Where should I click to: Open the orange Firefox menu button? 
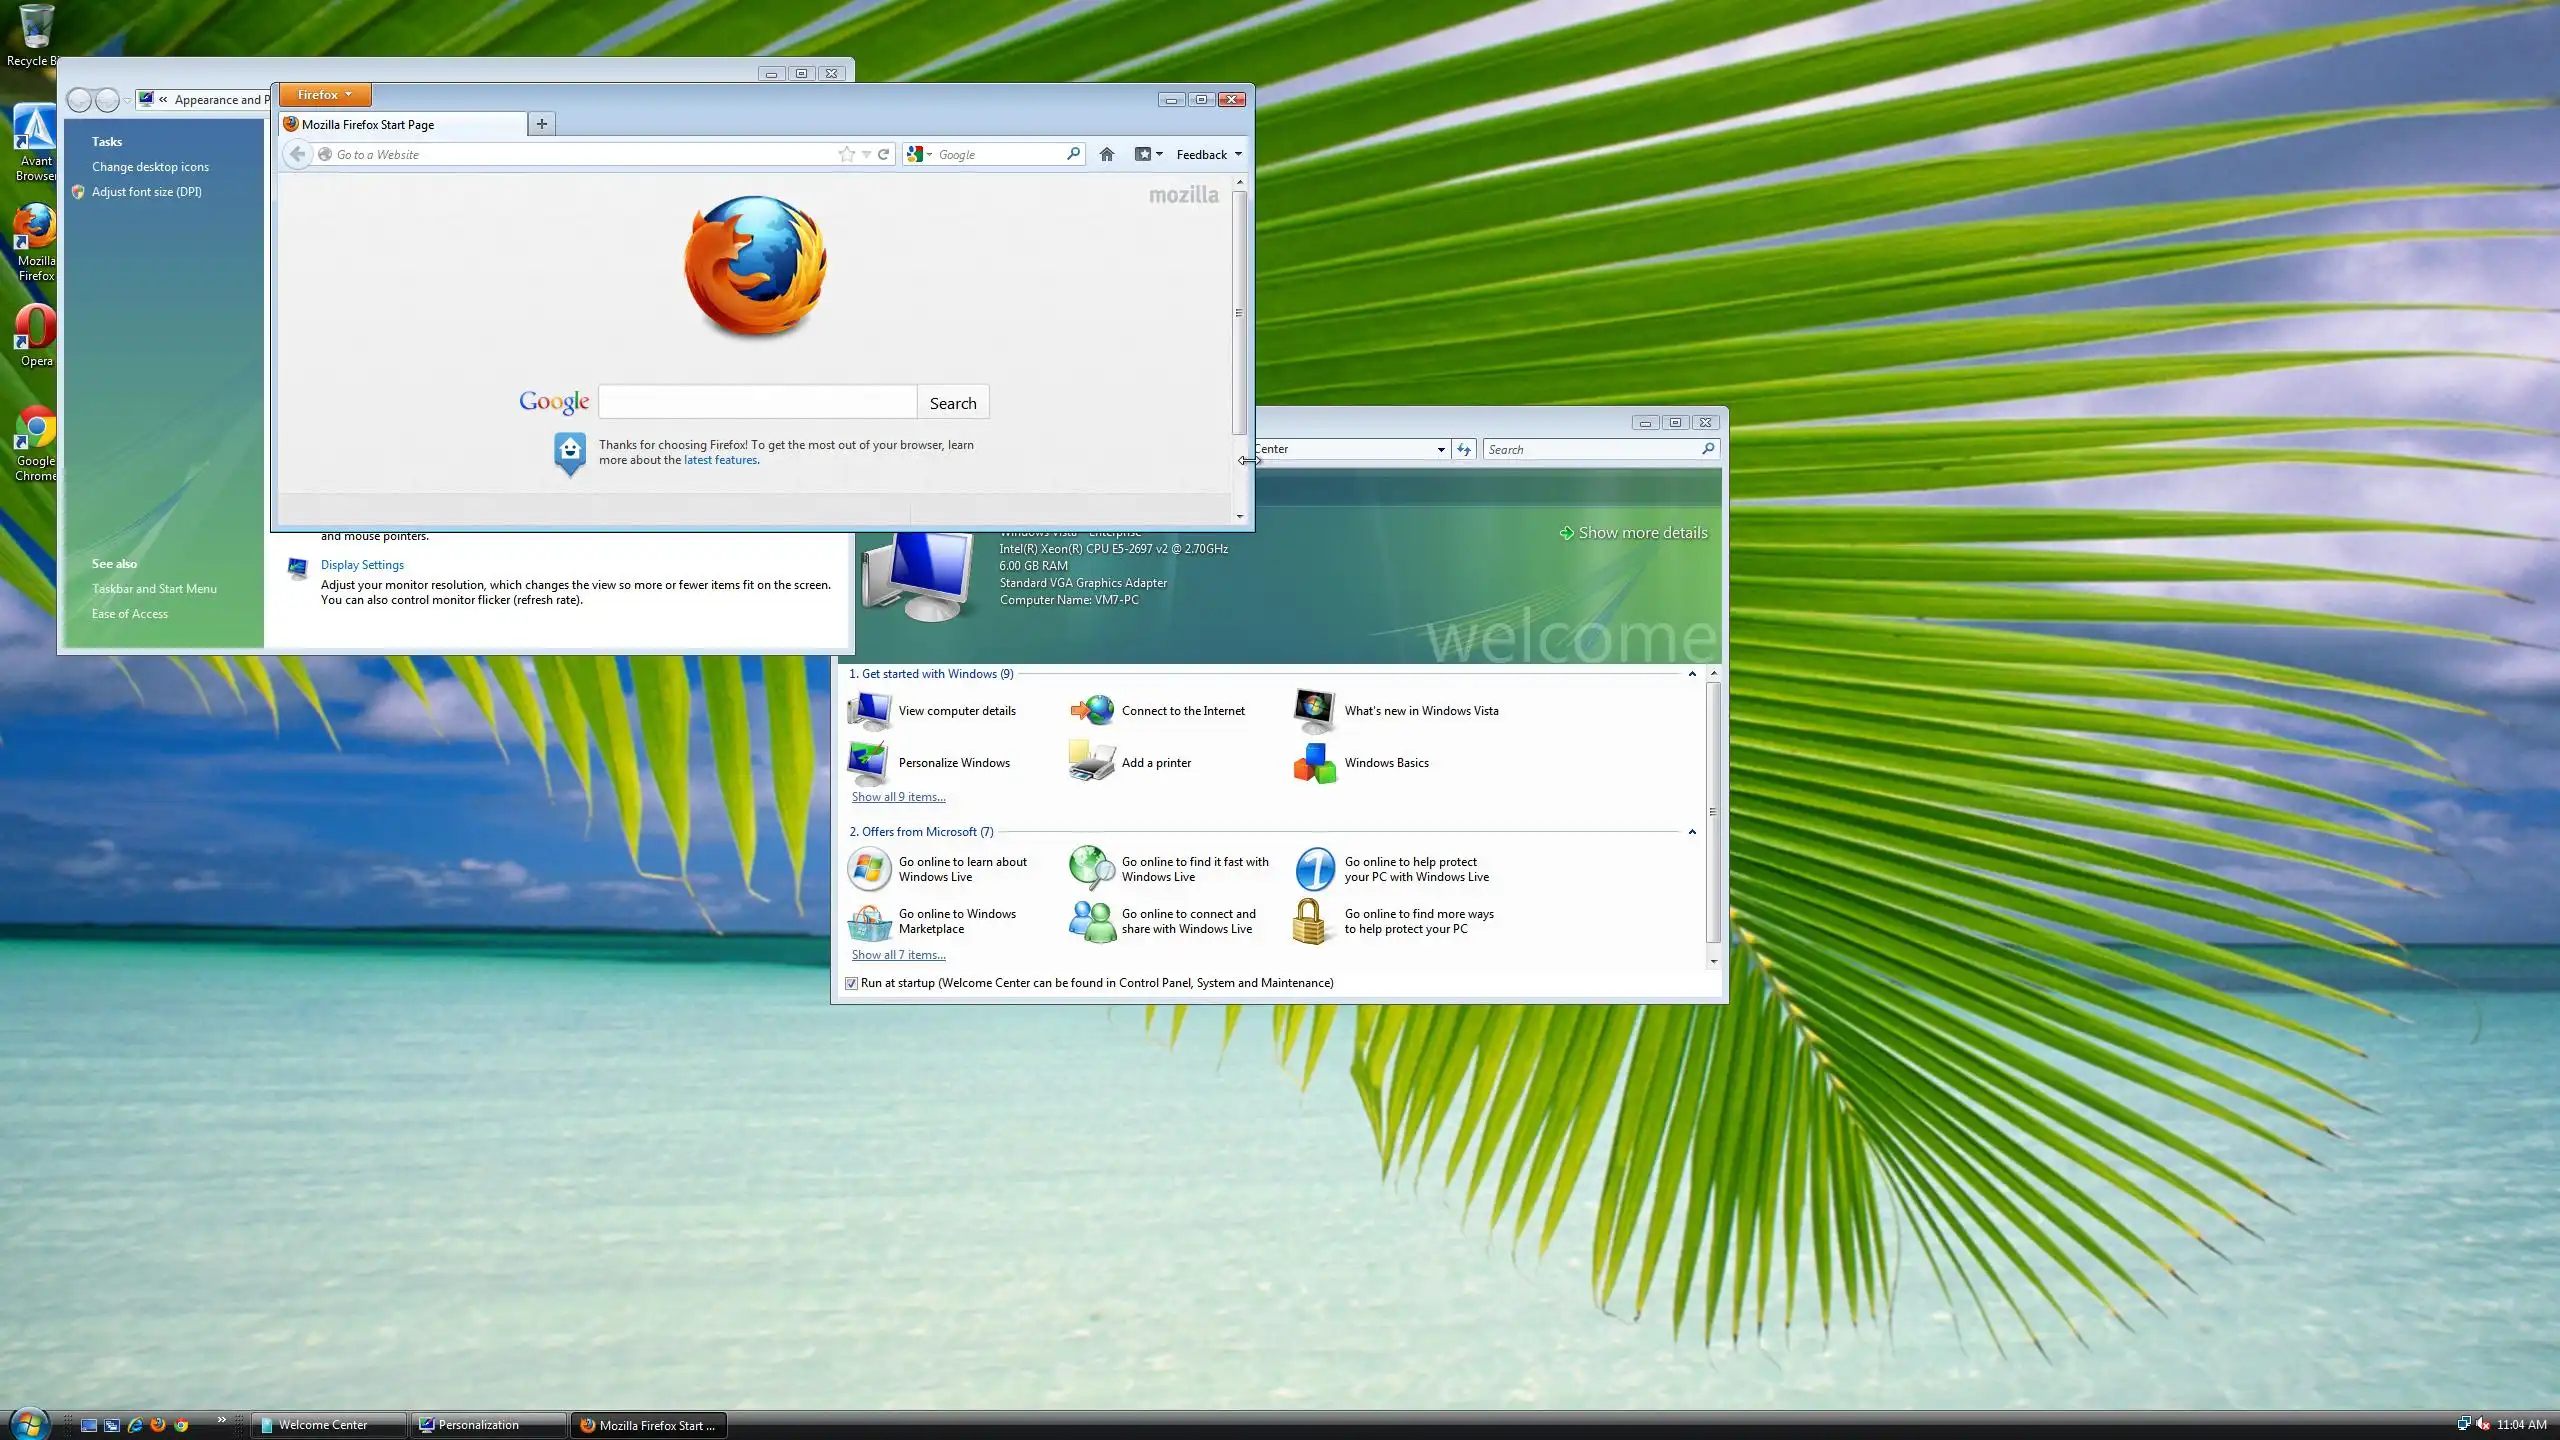point(324,95)
